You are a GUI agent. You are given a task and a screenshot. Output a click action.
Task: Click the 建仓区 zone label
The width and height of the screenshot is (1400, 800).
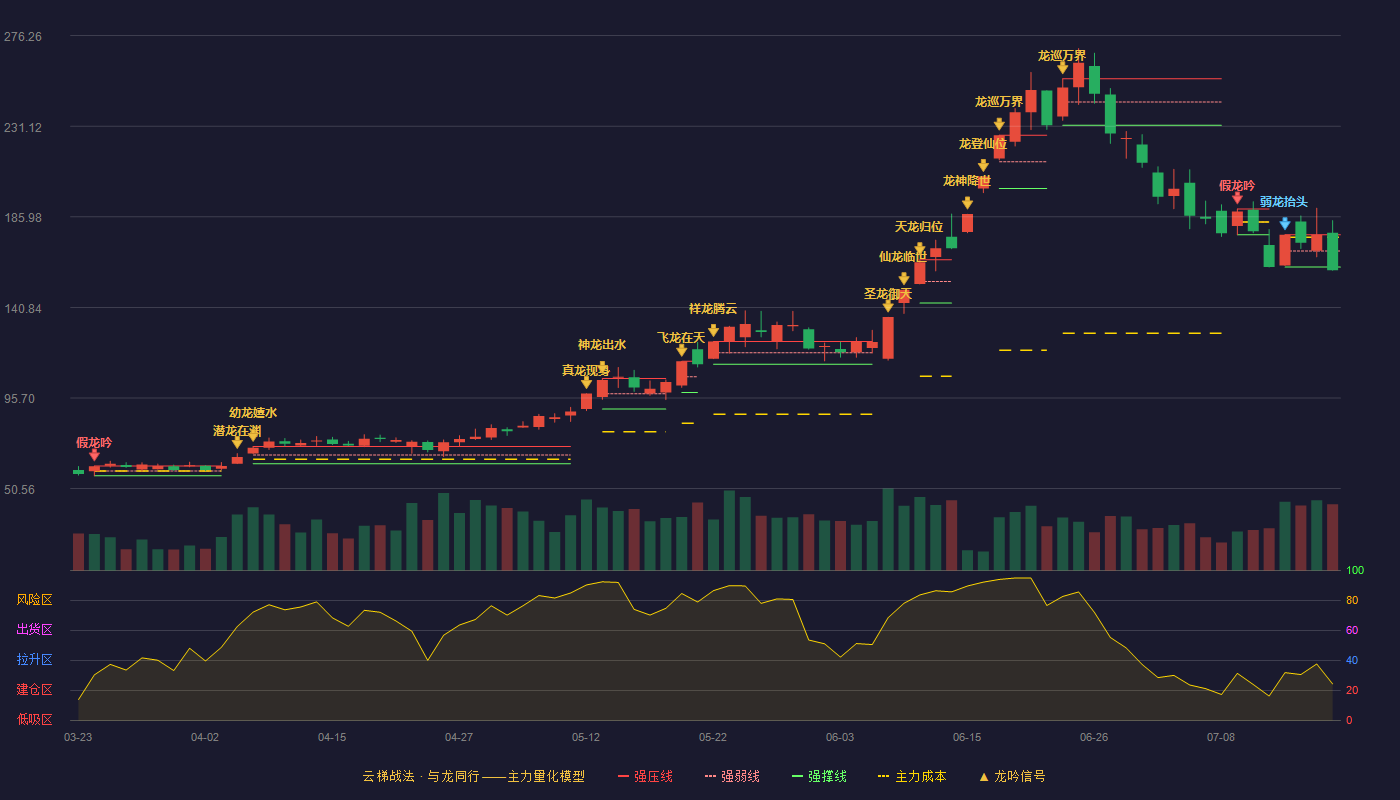pyautogui.click(x=35, y=690)
